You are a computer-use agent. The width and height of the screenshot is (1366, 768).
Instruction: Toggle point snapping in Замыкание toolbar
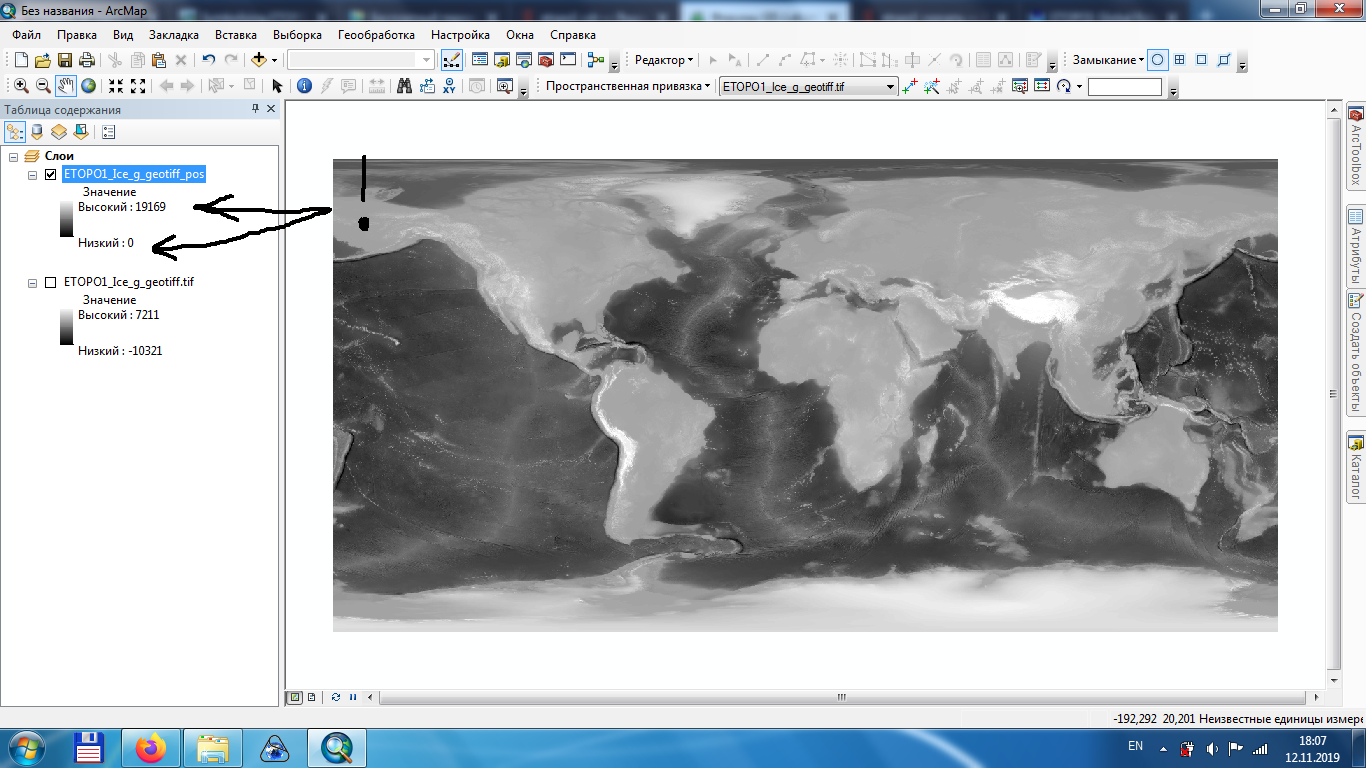(x=1157, y=60)
